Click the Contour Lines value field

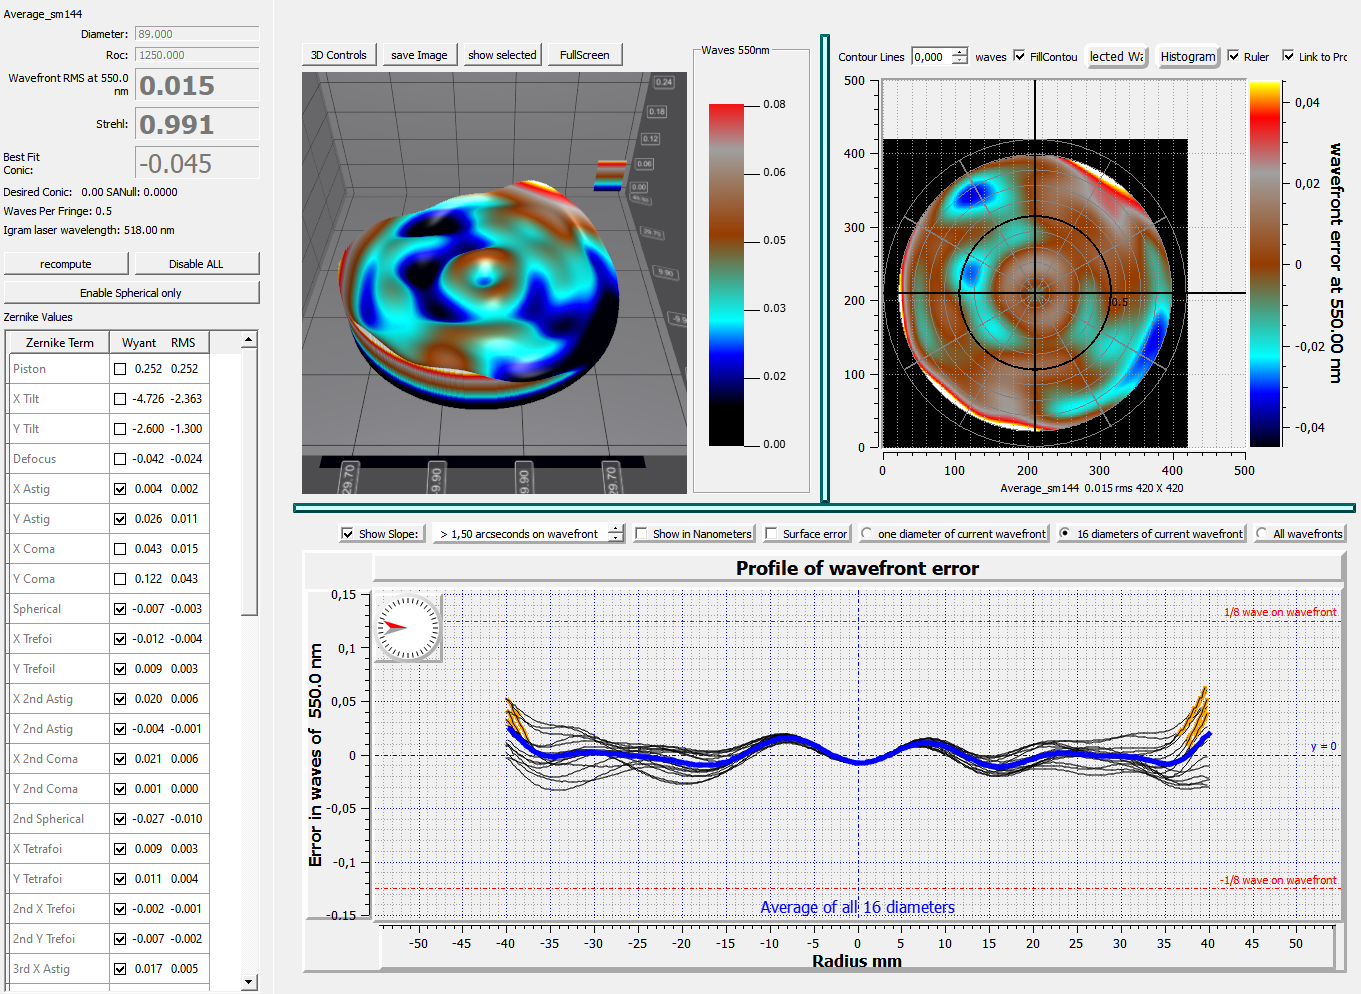pyautogui.click(x=932, y=57)
